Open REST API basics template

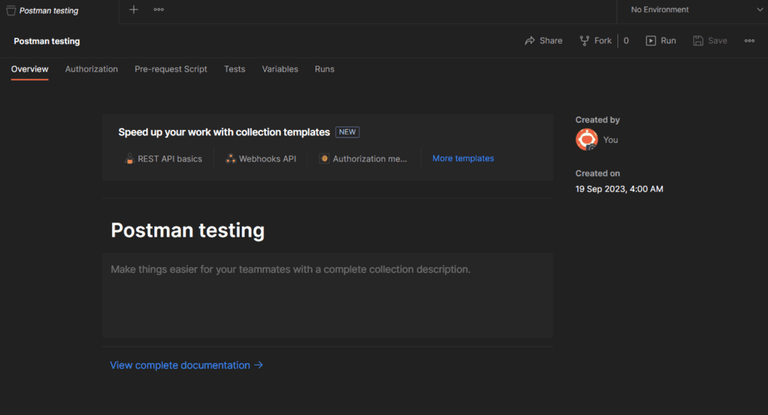163,159
